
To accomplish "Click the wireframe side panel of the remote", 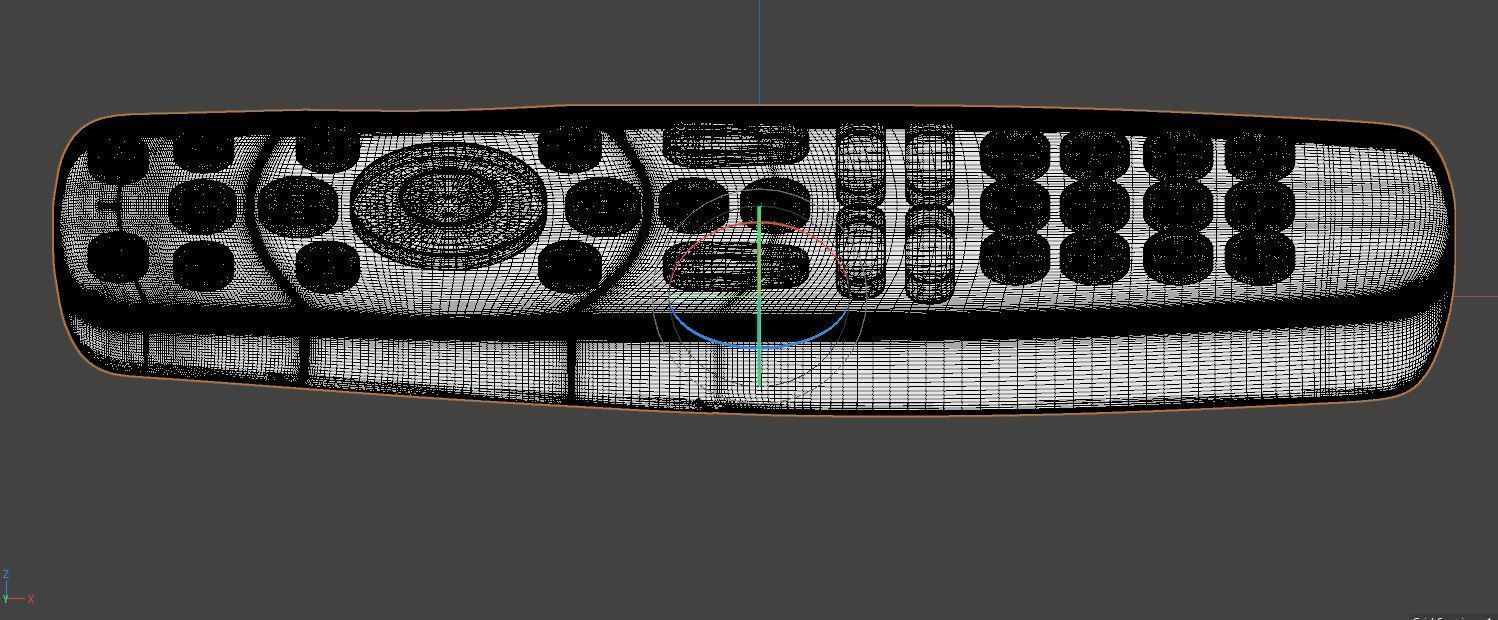I will [x=400, y=360].
